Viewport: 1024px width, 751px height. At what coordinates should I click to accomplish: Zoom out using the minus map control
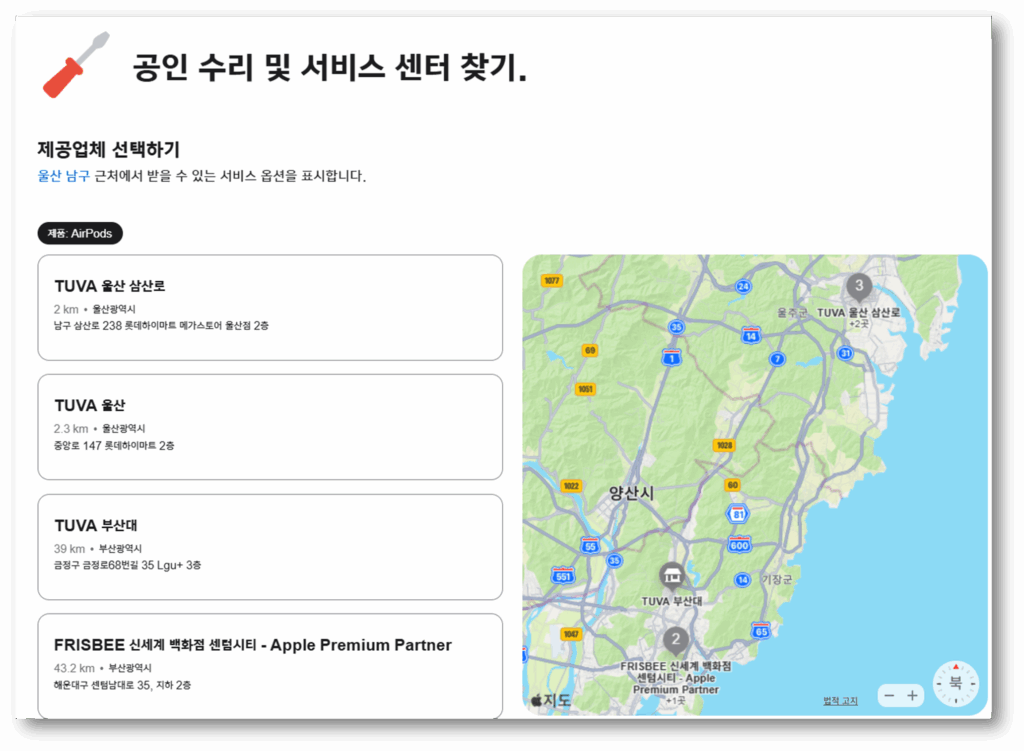point(888,695)
